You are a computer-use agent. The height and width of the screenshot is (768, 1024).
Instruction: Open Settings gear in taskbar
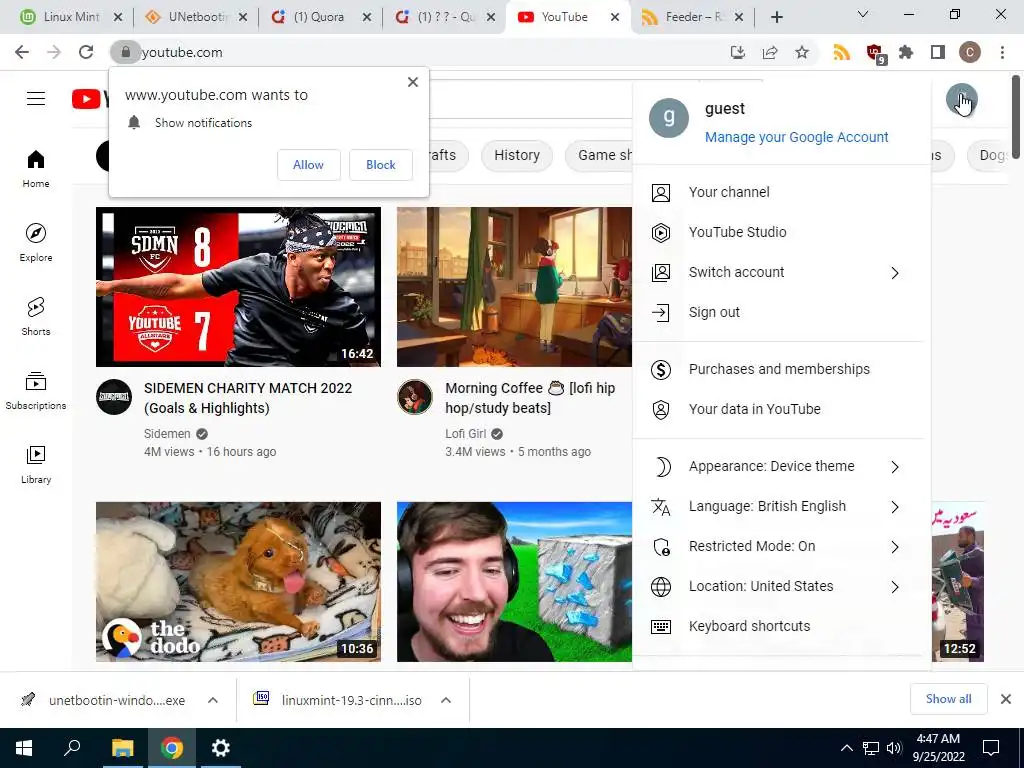point(221,748)
